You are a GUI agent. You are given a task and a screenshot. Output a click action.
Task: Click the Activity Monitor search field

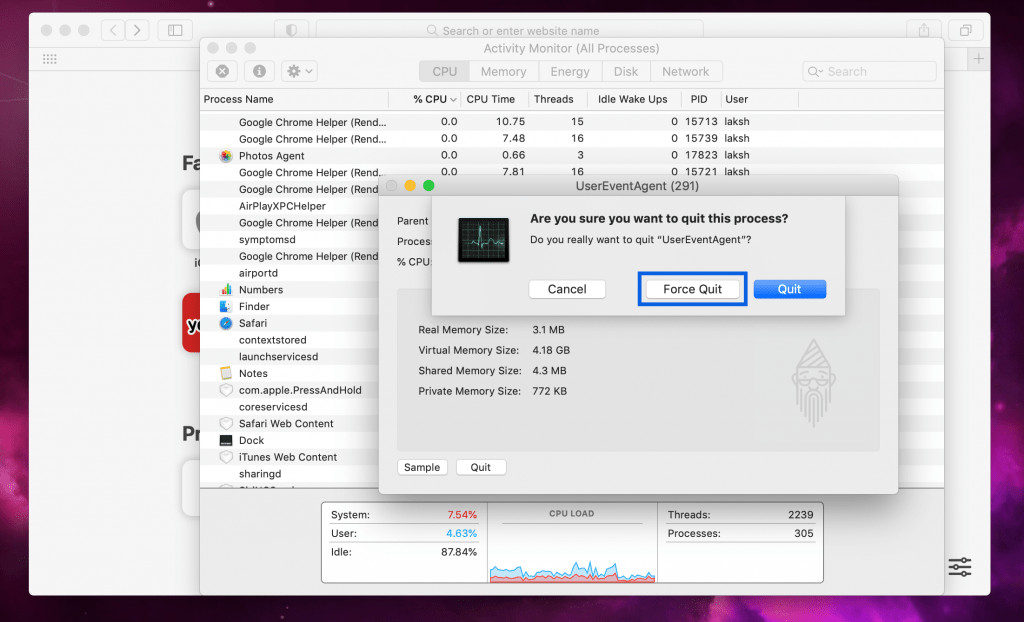click(x=869, y=71)
